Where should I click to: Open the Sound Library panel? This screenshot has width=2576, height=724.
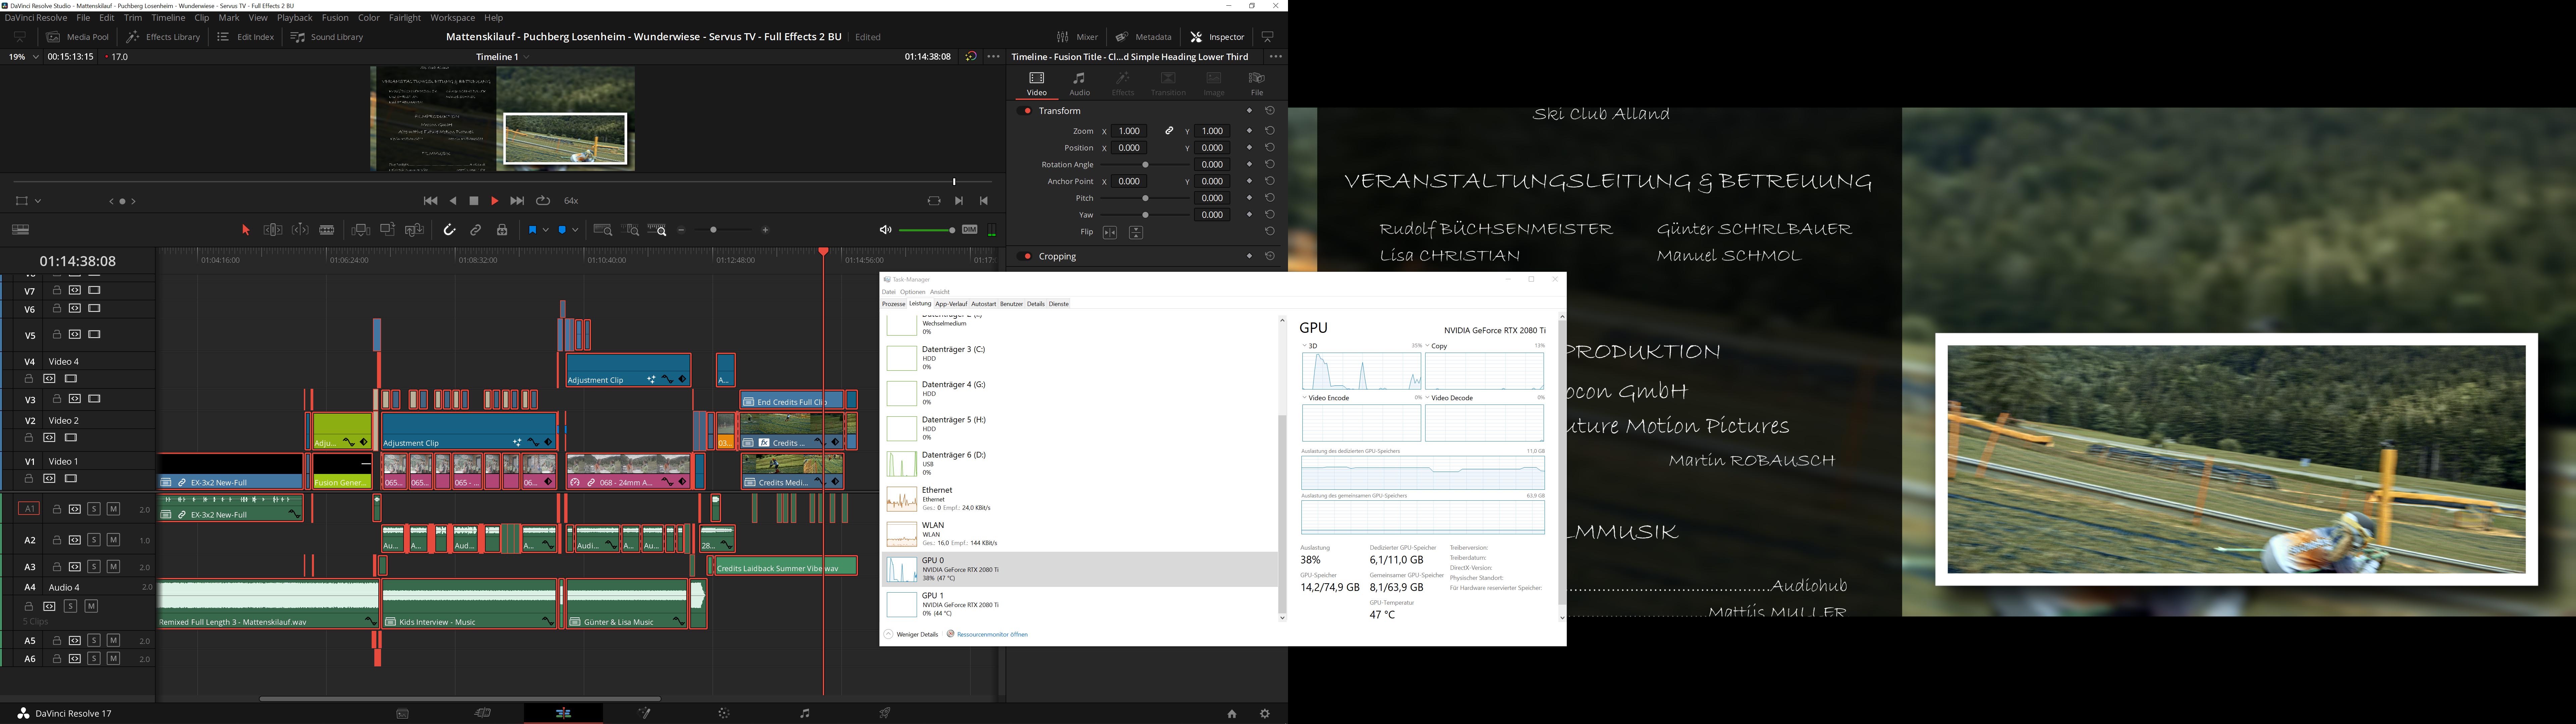point(327,37)
